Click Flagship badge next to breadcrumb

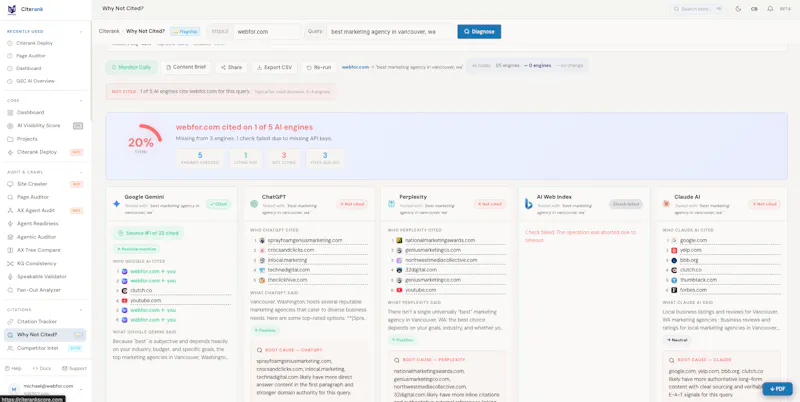tap(185, 32)
